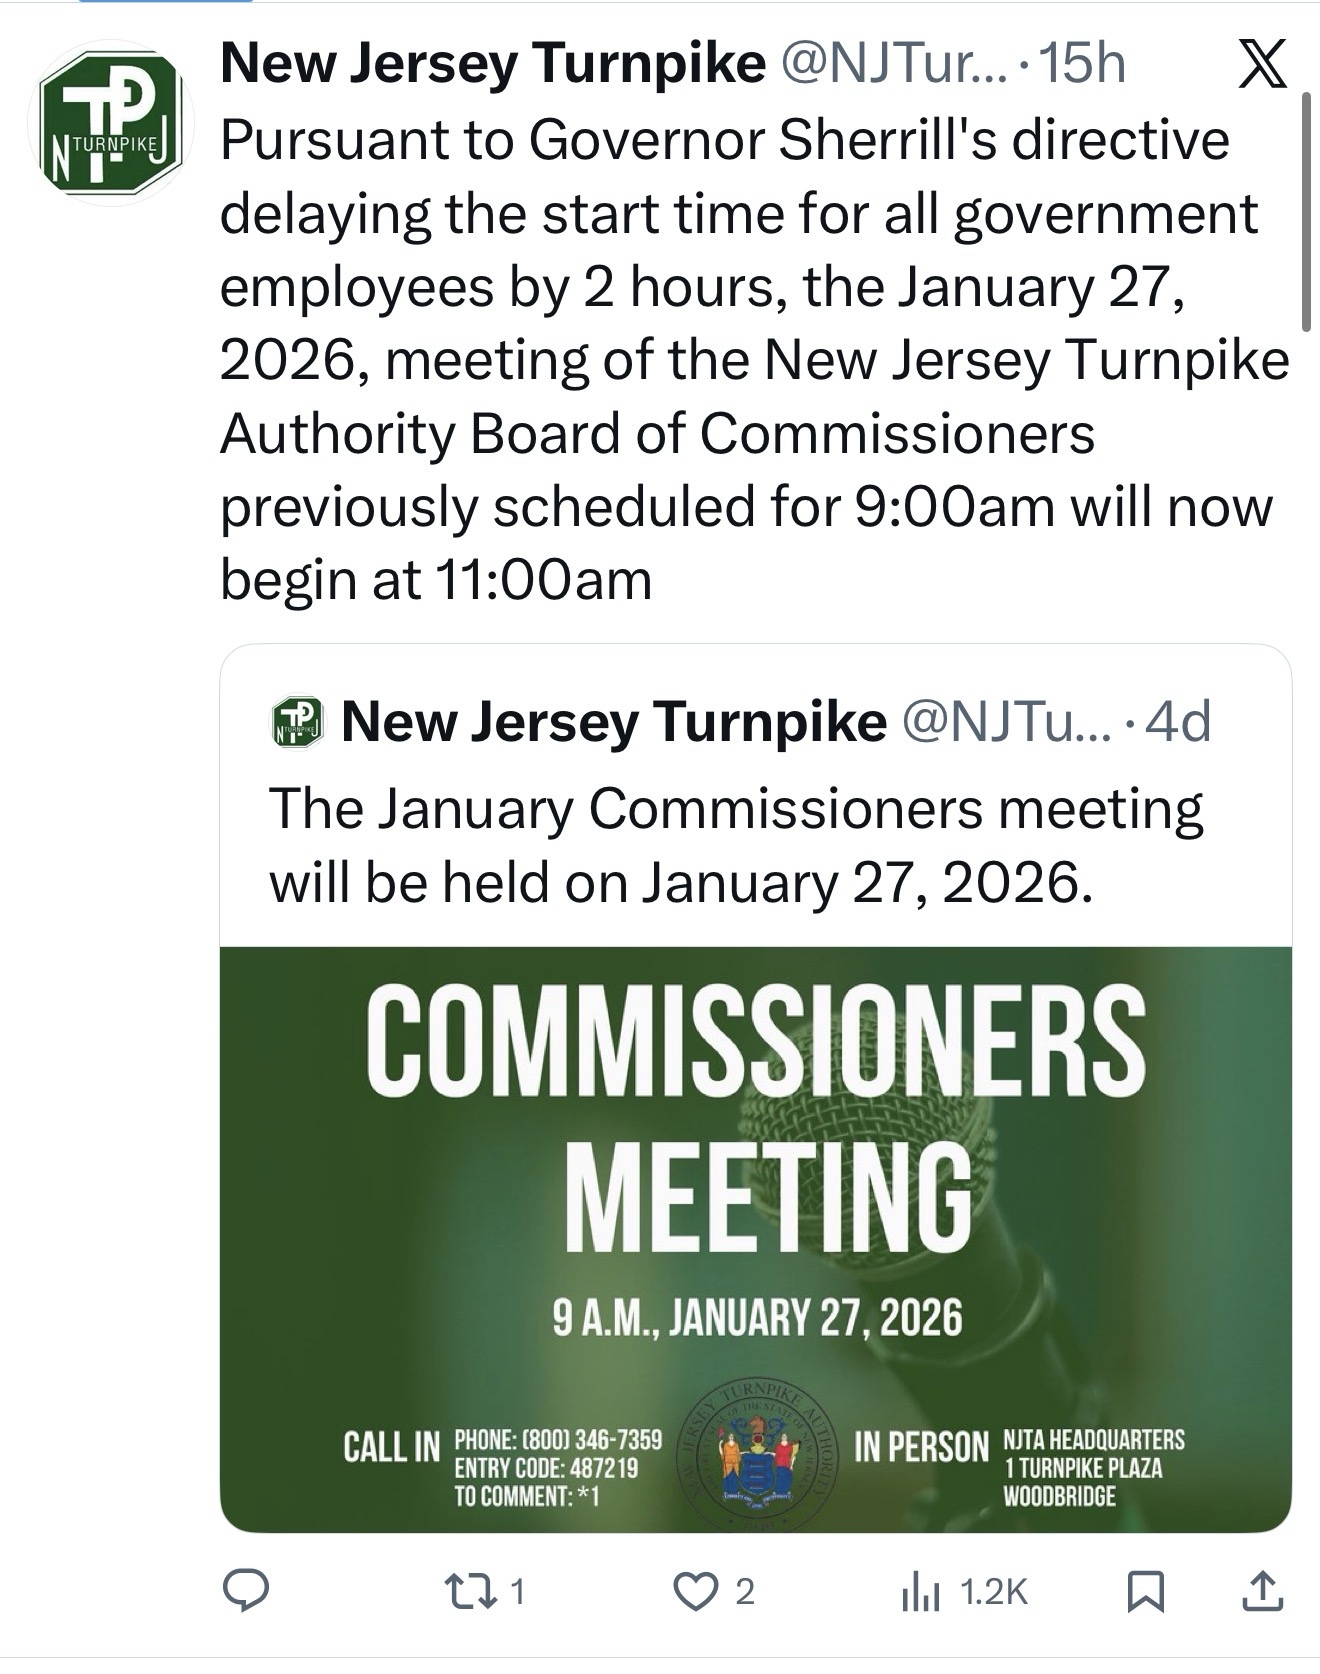Bookmark this post
This screenshot has width=1320, height=1674.
coord(1145,1591)
